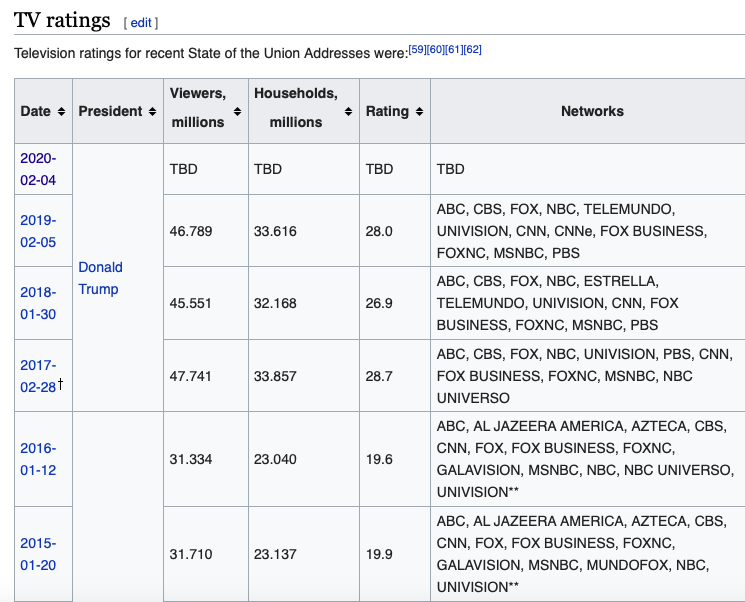Select rating value 28.0
The height and width of the screenshot is (602, 745).
pyautogui.click(x=379, y=231)
